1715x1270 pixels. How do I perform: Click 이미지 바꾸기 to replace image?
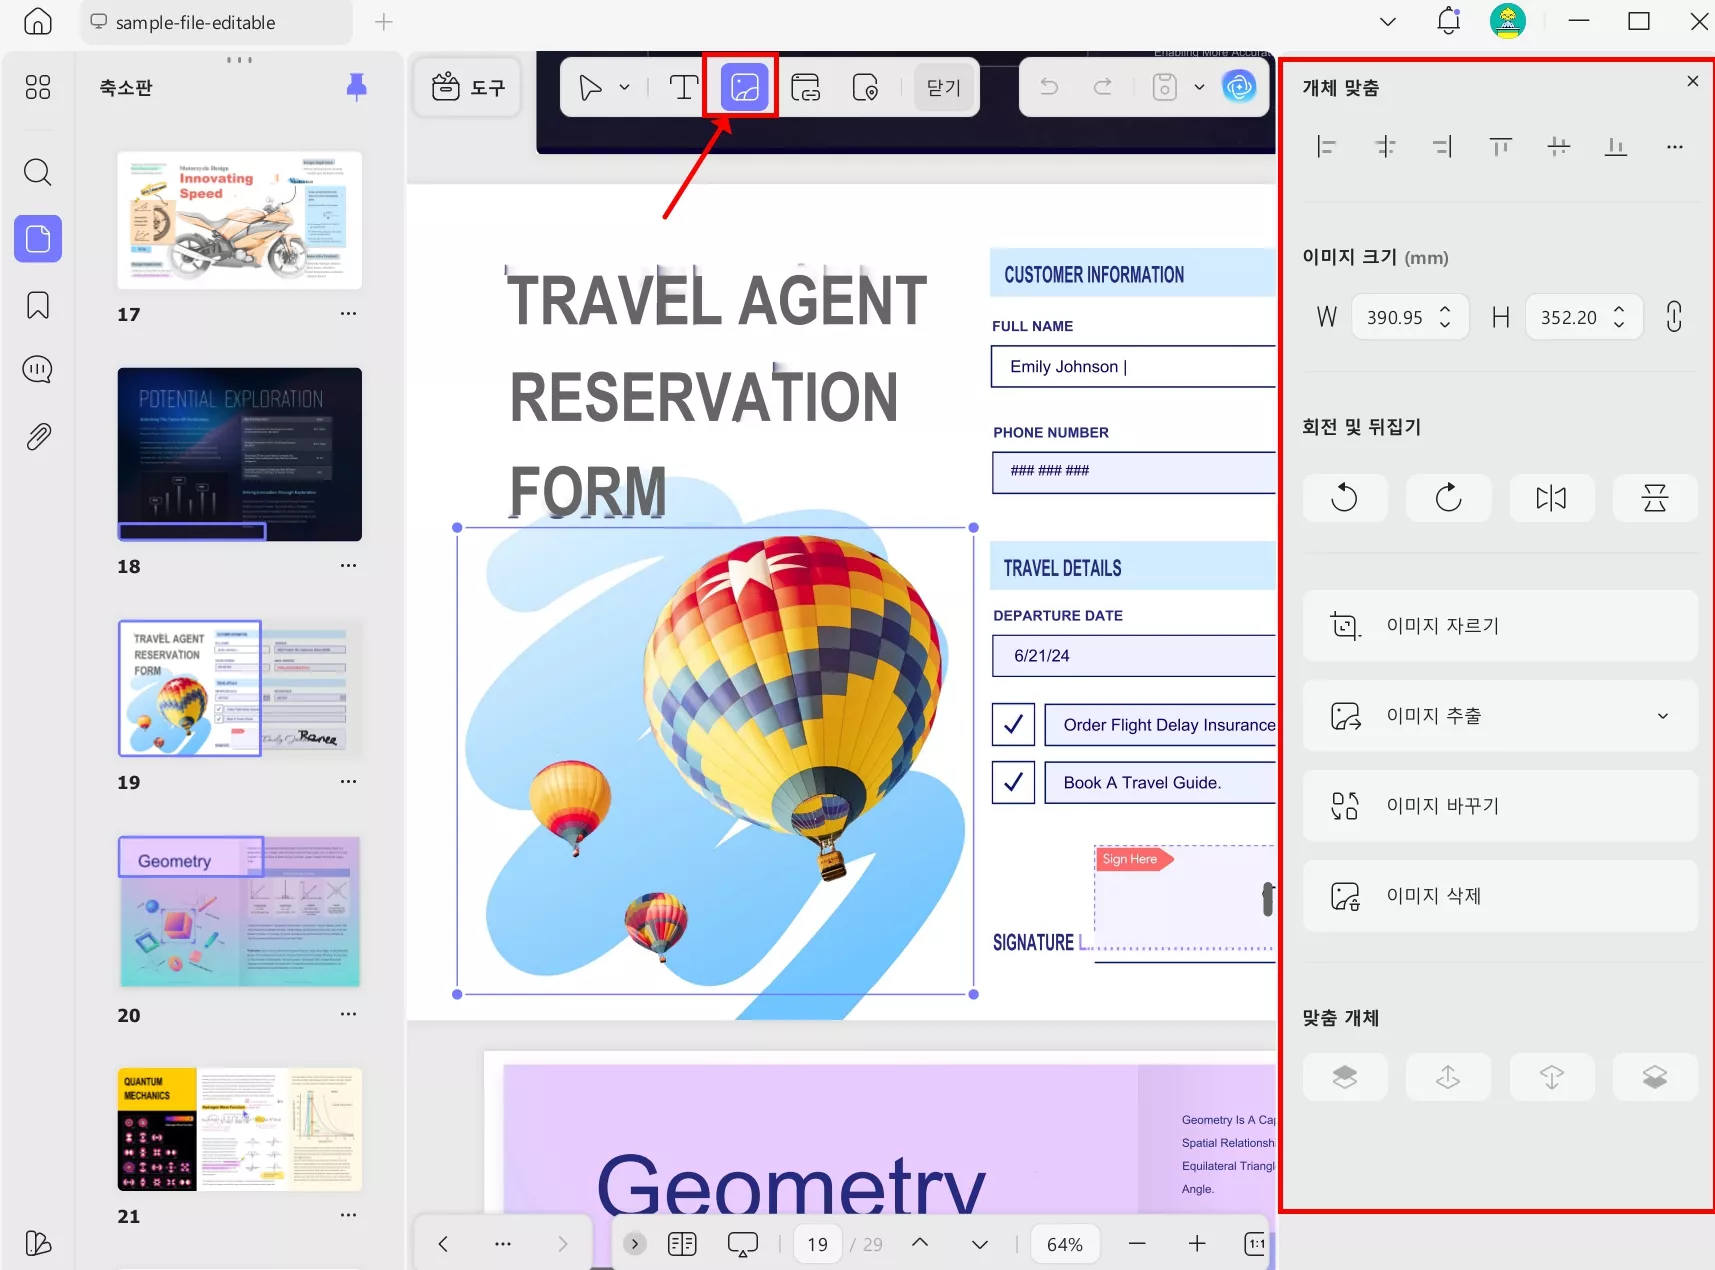click(1500, 806)
